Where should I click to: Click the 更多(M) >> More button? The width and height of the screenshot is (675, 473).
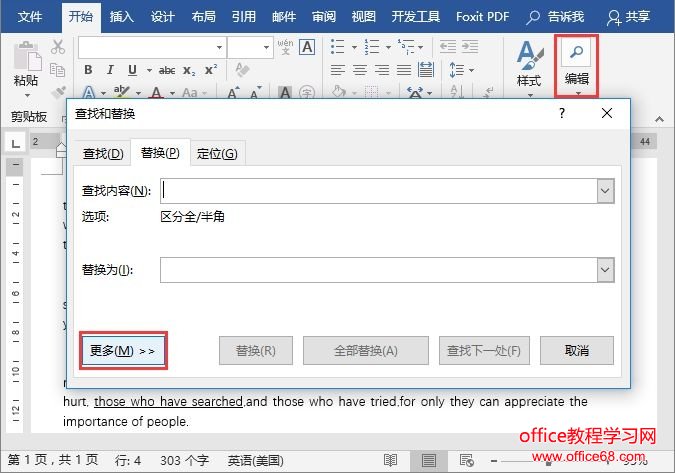(123, 350)
